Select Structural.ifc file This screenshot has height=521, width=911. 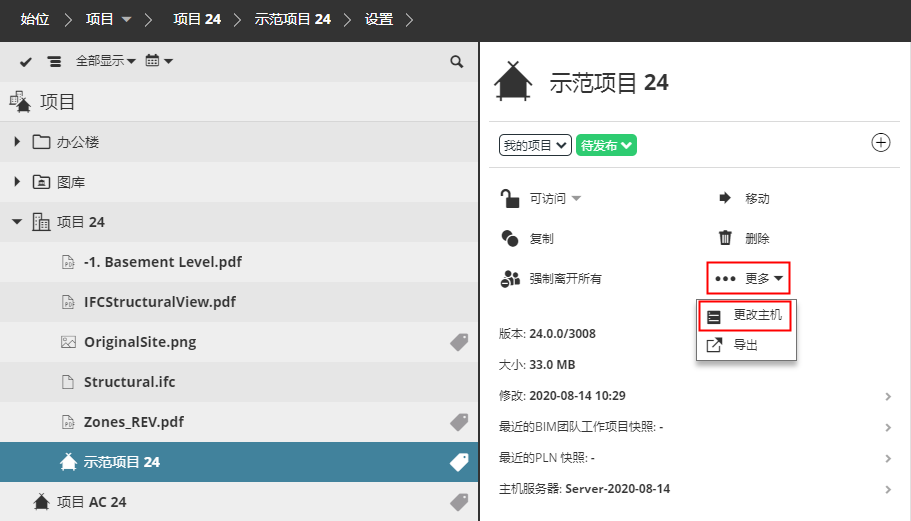(239, 382)
